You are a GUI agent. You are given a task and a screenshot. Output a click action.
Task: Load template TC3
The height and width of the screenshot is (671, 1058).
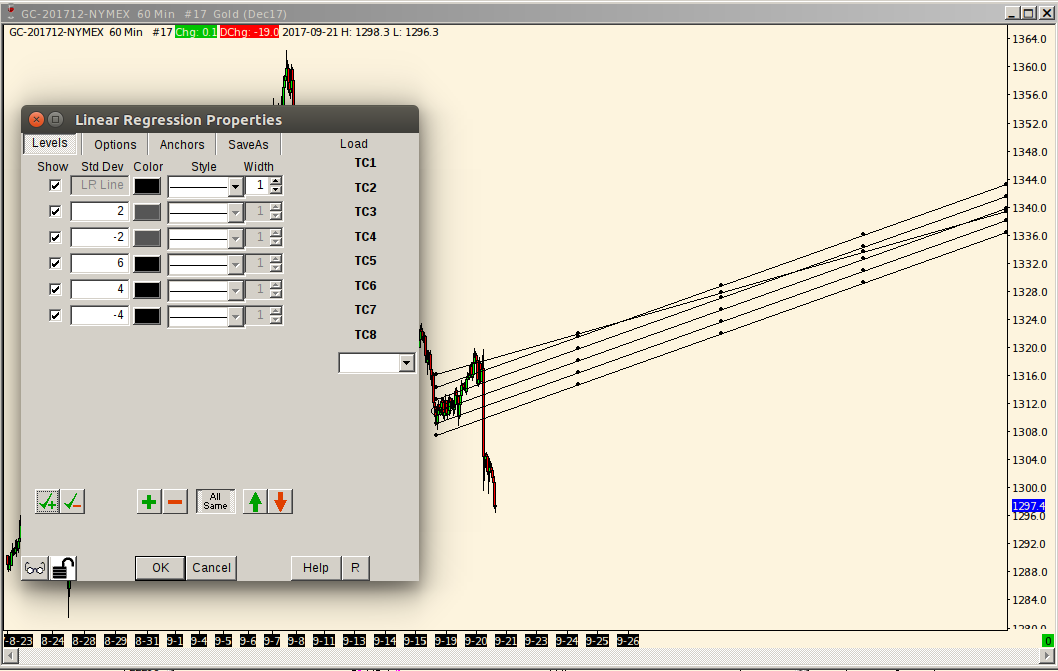click(365, 212)
